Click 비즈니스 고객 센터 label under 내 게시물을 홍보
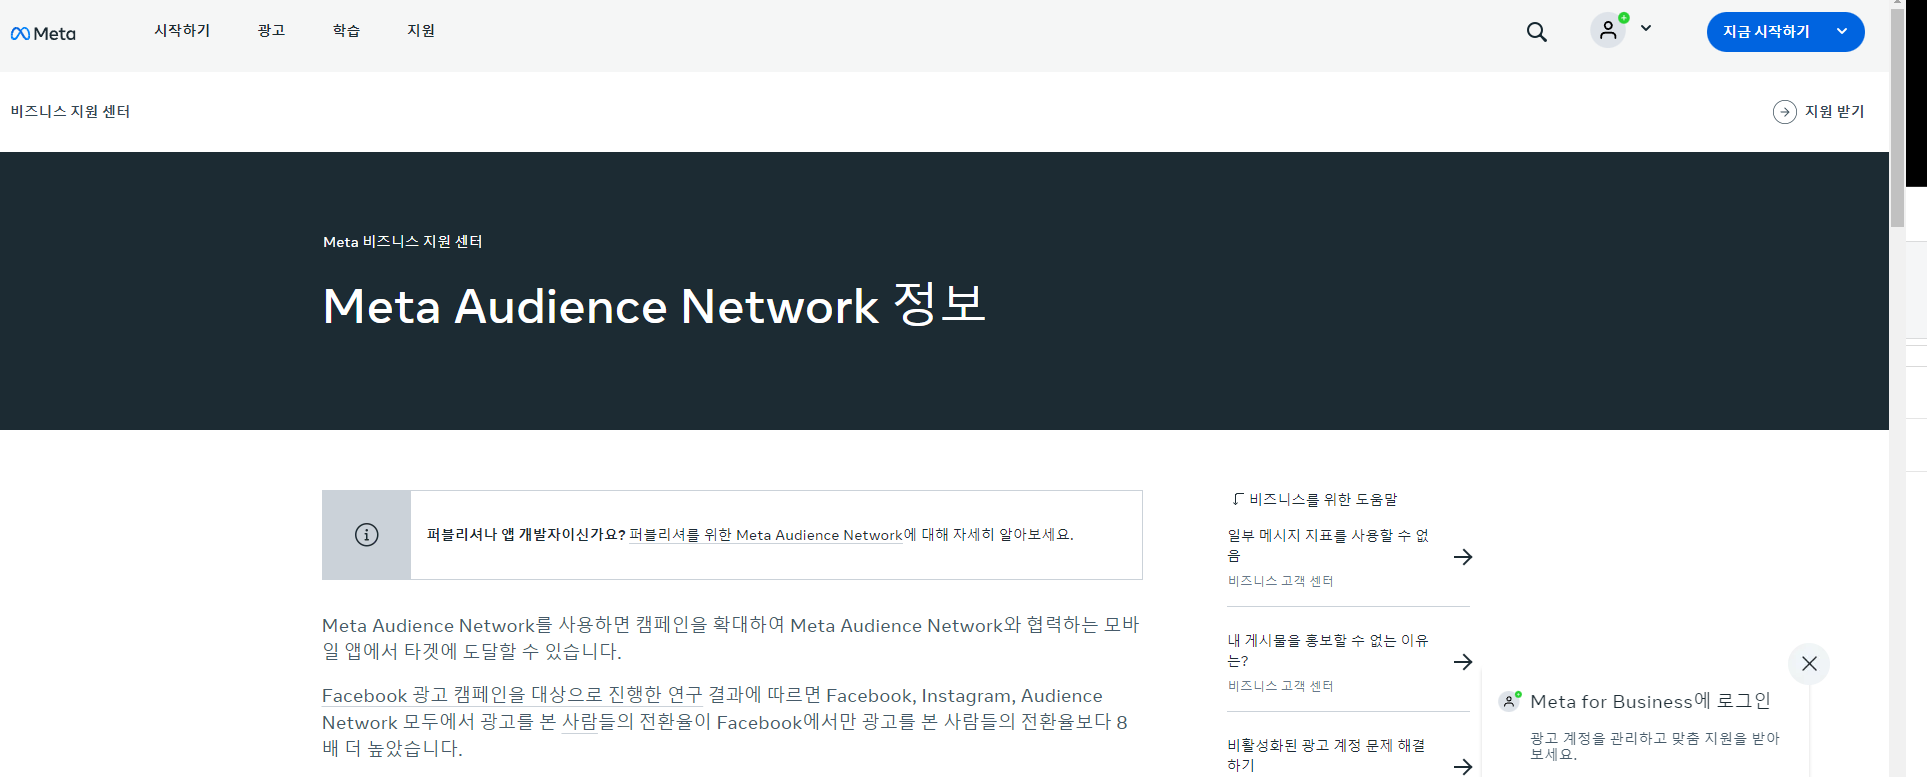1927x777 pixels. [1280, 686]
